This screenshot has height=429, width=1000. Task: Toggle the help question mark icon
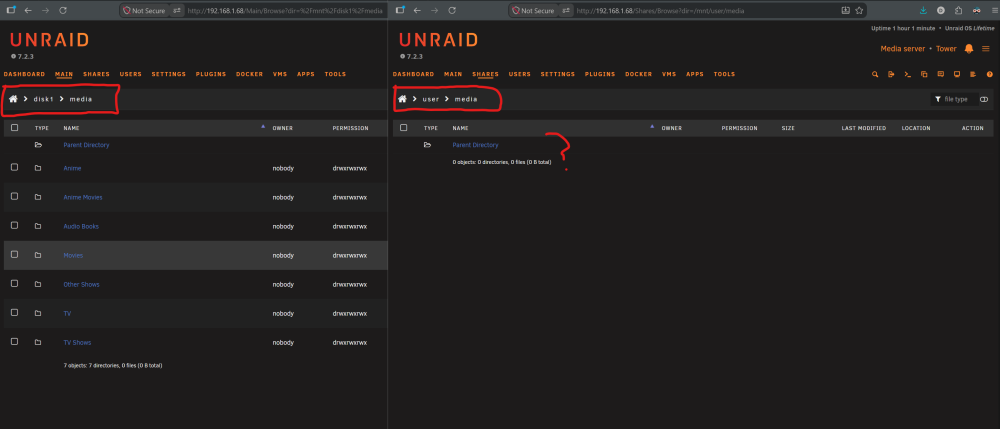989,75
